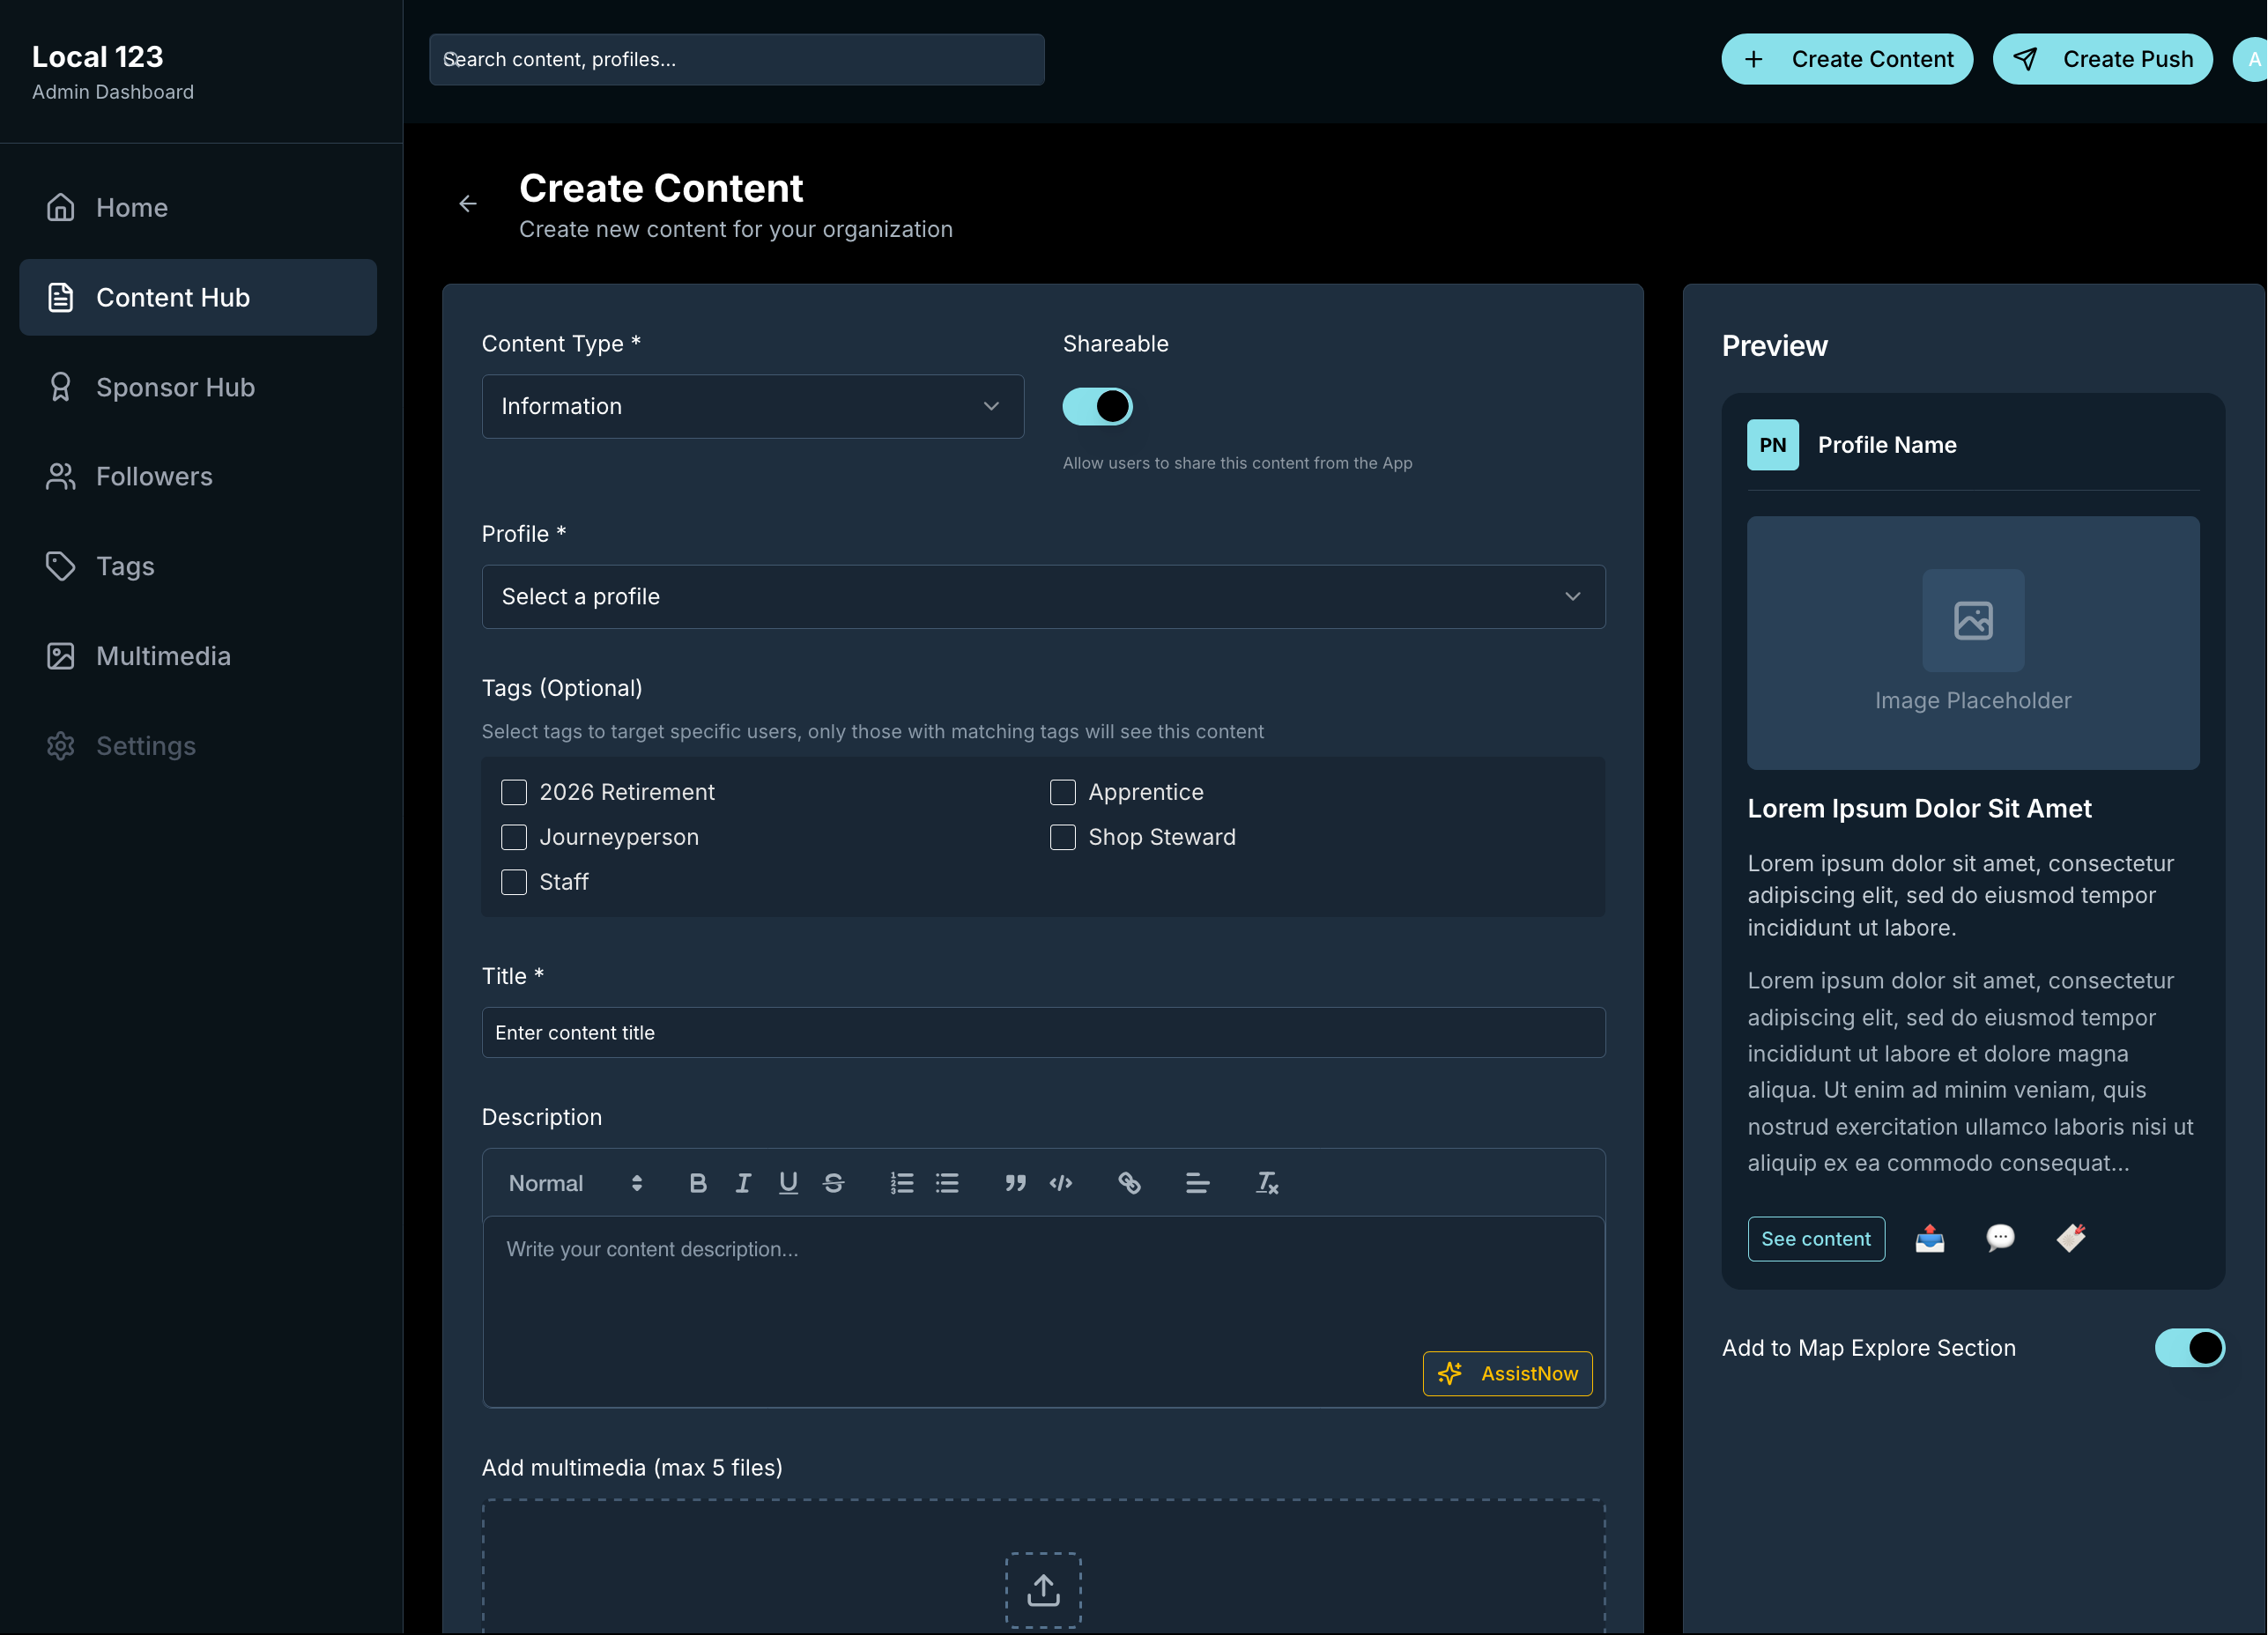This screenshot has height=1635, width=2268.
Task: Click the back arrow next to Create Content heading
Action: click(468, 203)
